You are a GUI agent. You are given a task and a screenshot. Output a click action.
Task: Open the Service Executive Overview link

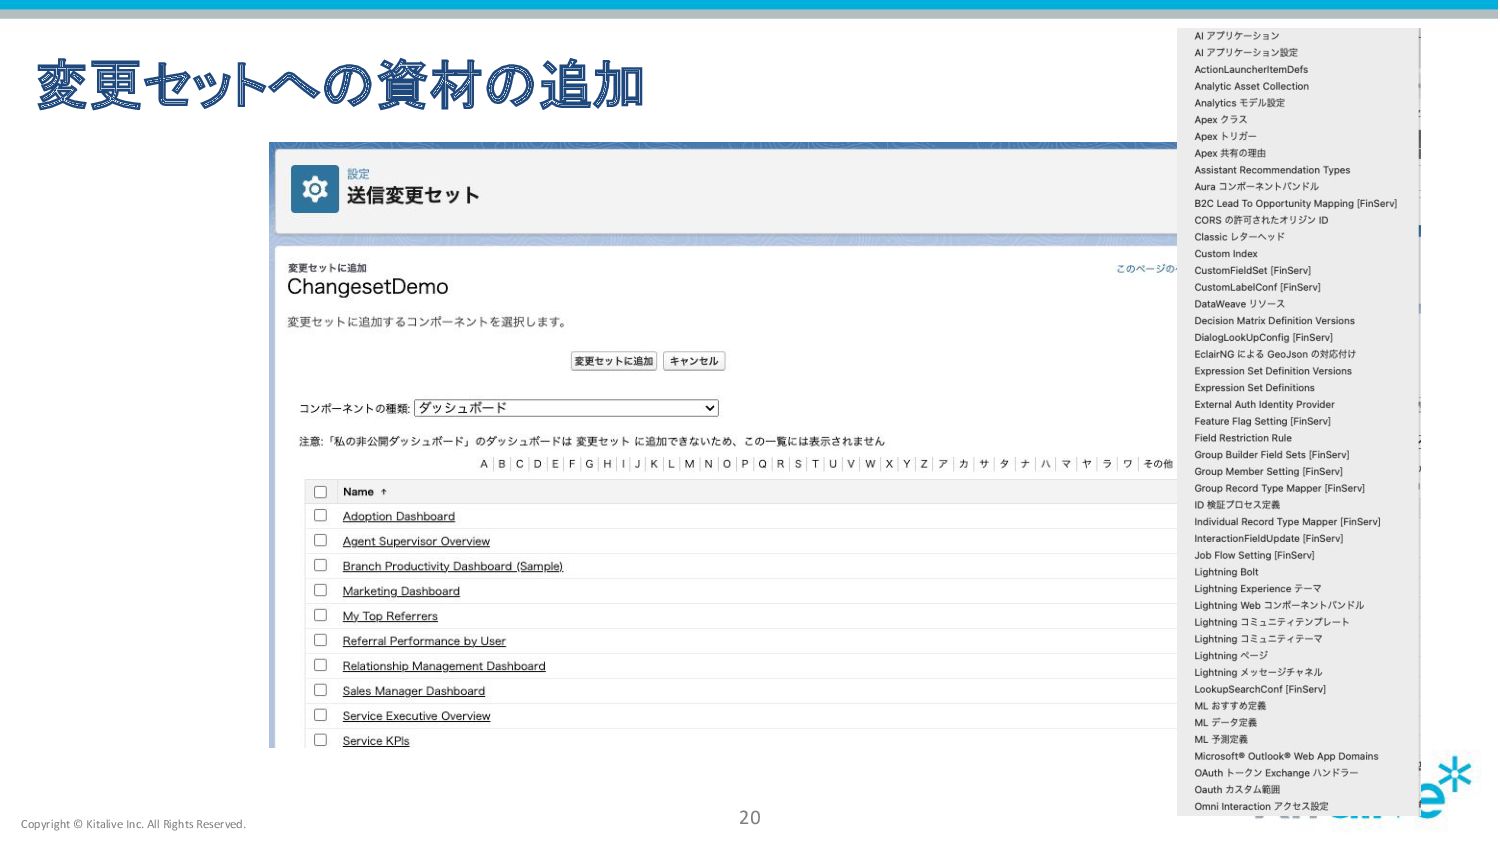pos(416,717)
